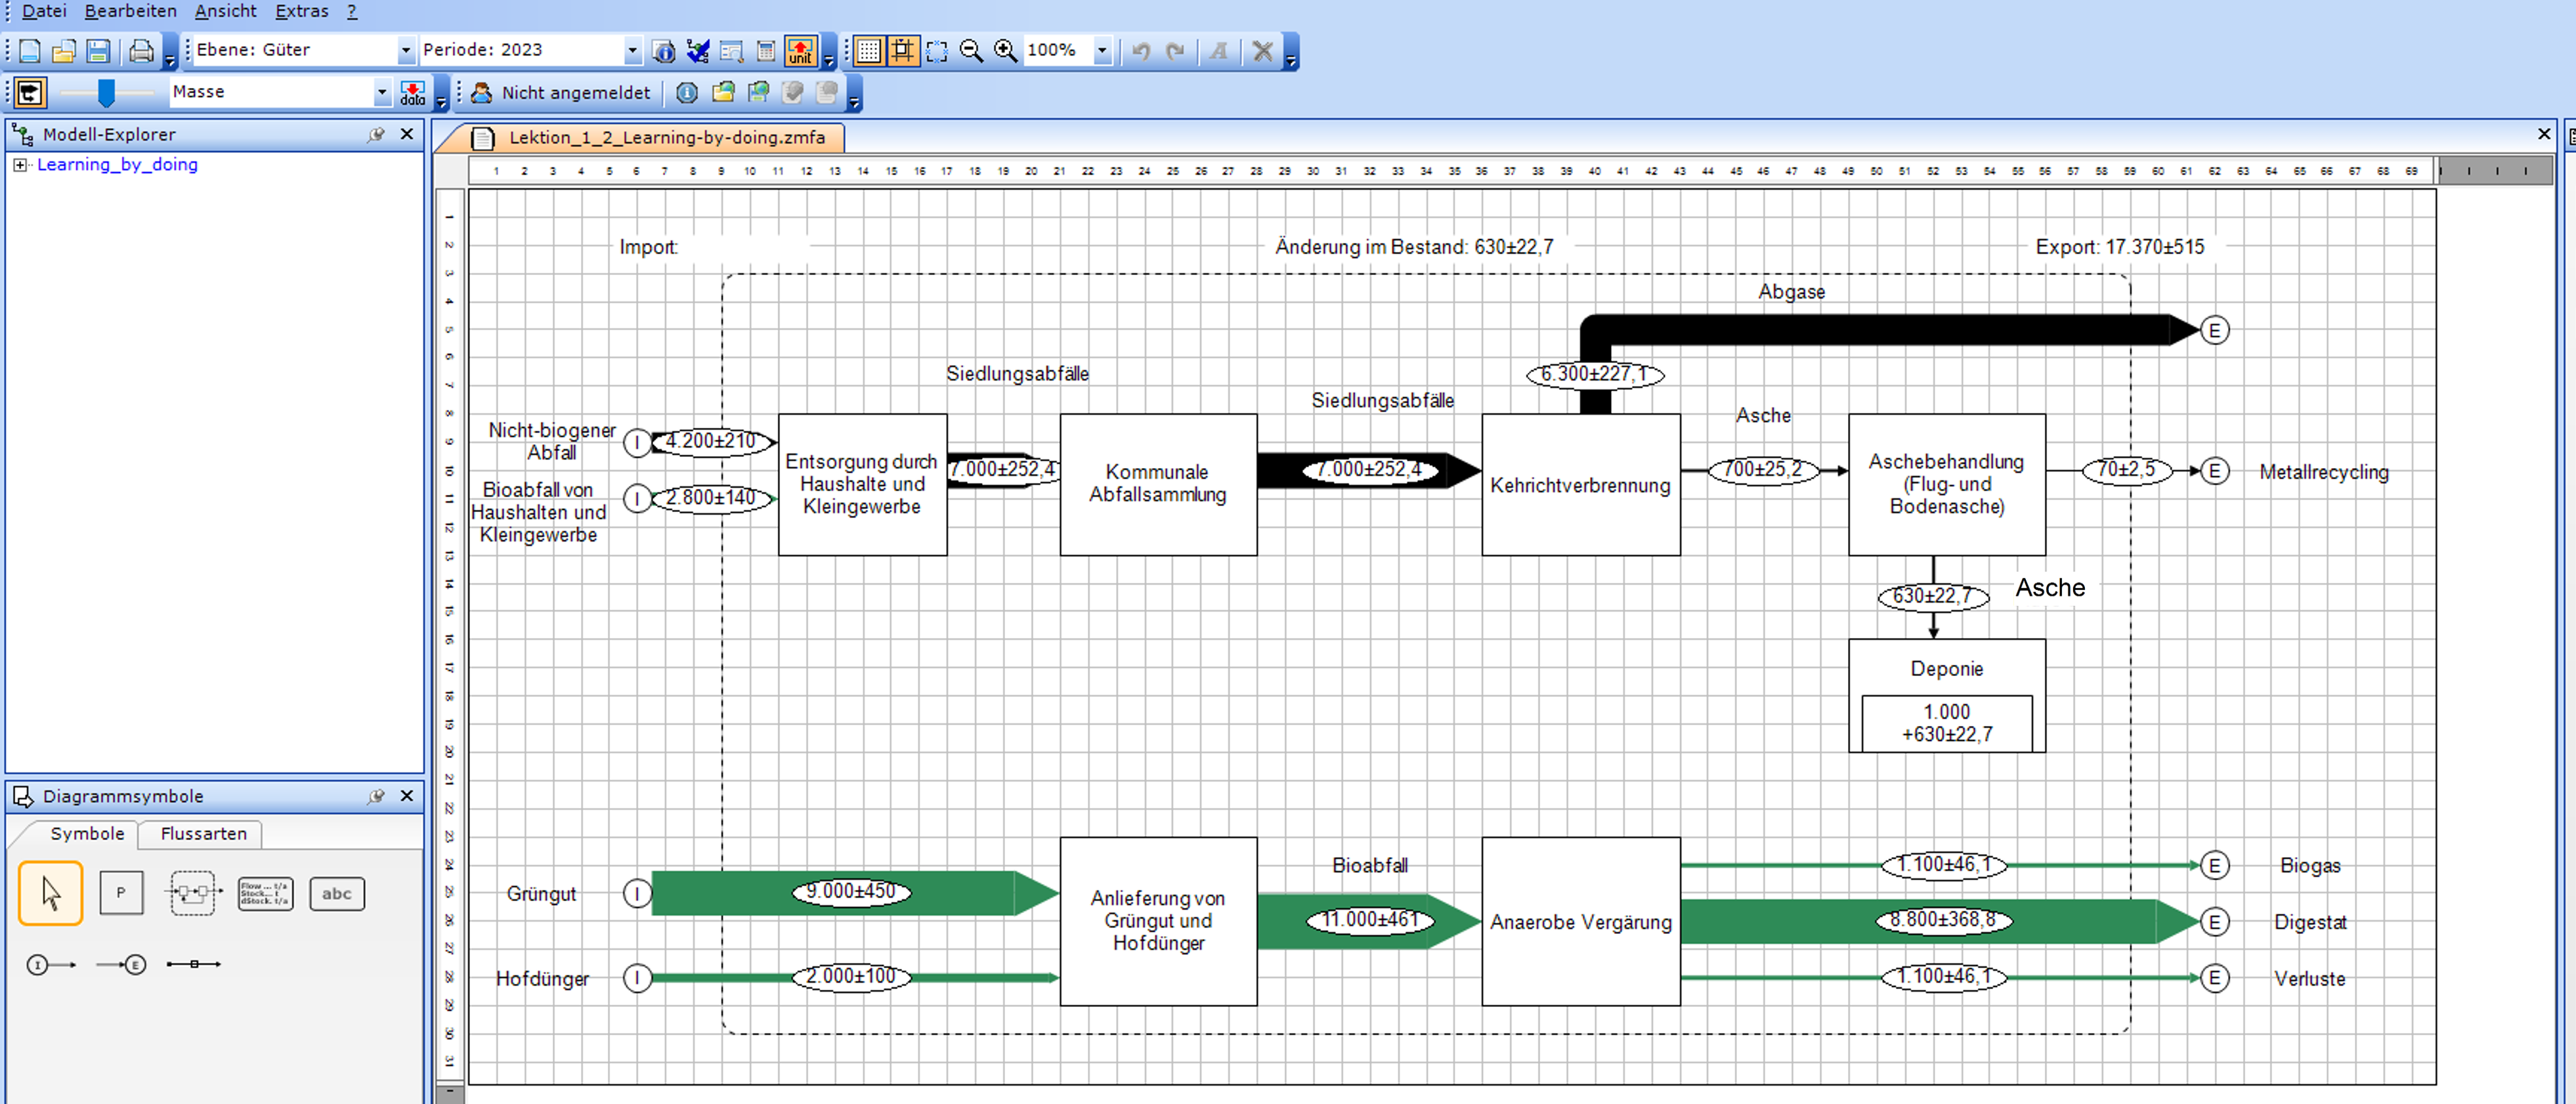Click the calculator icon in toolbar
2576x1104 pixels.
(x=766, y=50)
